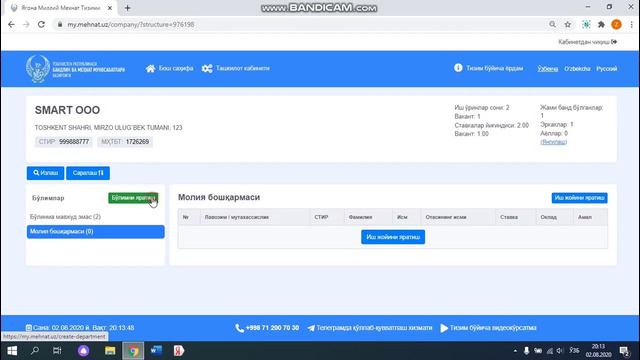Screen dimensions: 640x360
Task: Open the browser extensions puzzle icon
Action: (x=601, y=24)
